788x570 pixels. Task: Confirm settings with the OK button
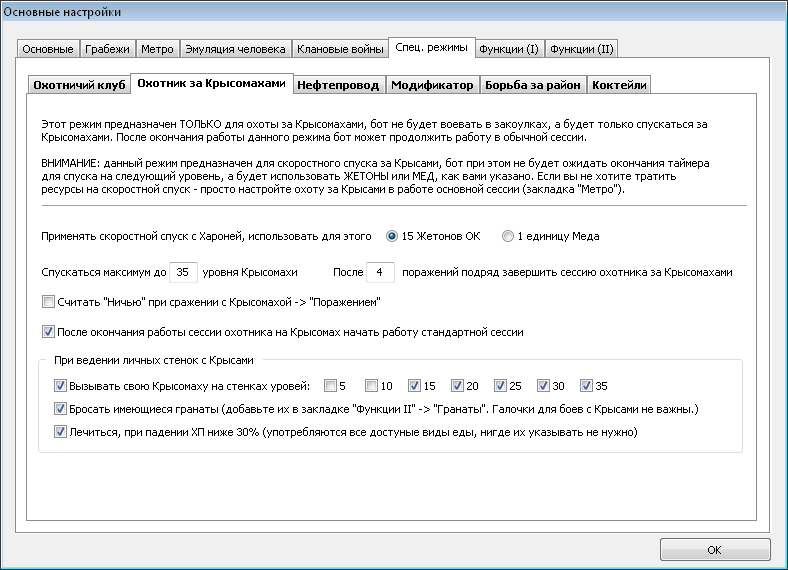(x=715, y=550)
